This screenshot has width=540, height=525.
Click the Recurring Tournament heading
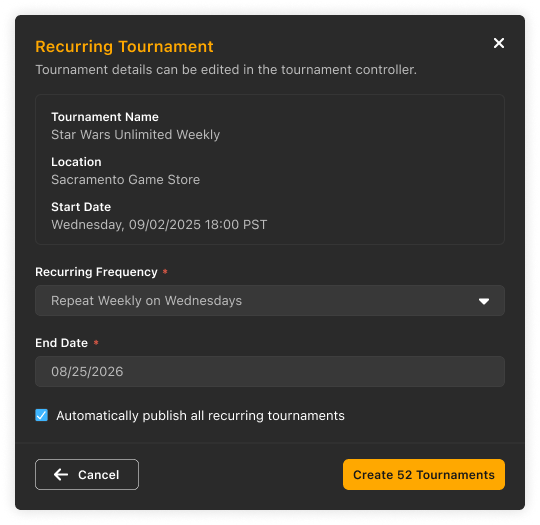coord(124,47)
